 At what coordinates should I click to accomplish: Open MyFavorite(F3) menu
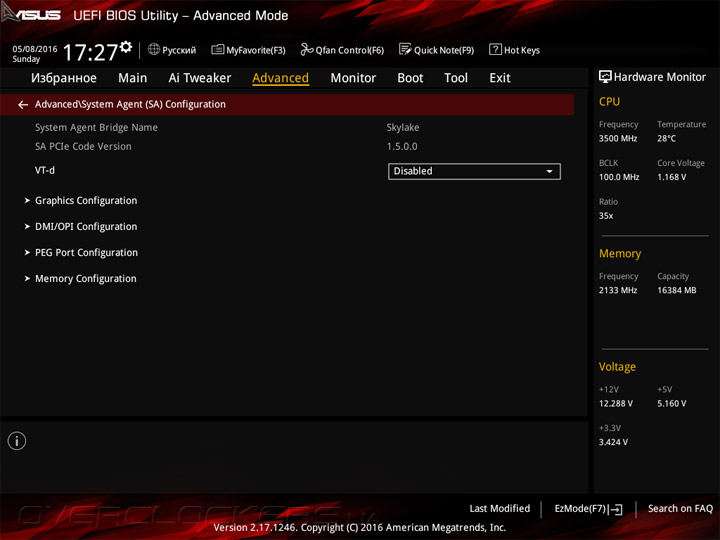click(x=248, y=50)
